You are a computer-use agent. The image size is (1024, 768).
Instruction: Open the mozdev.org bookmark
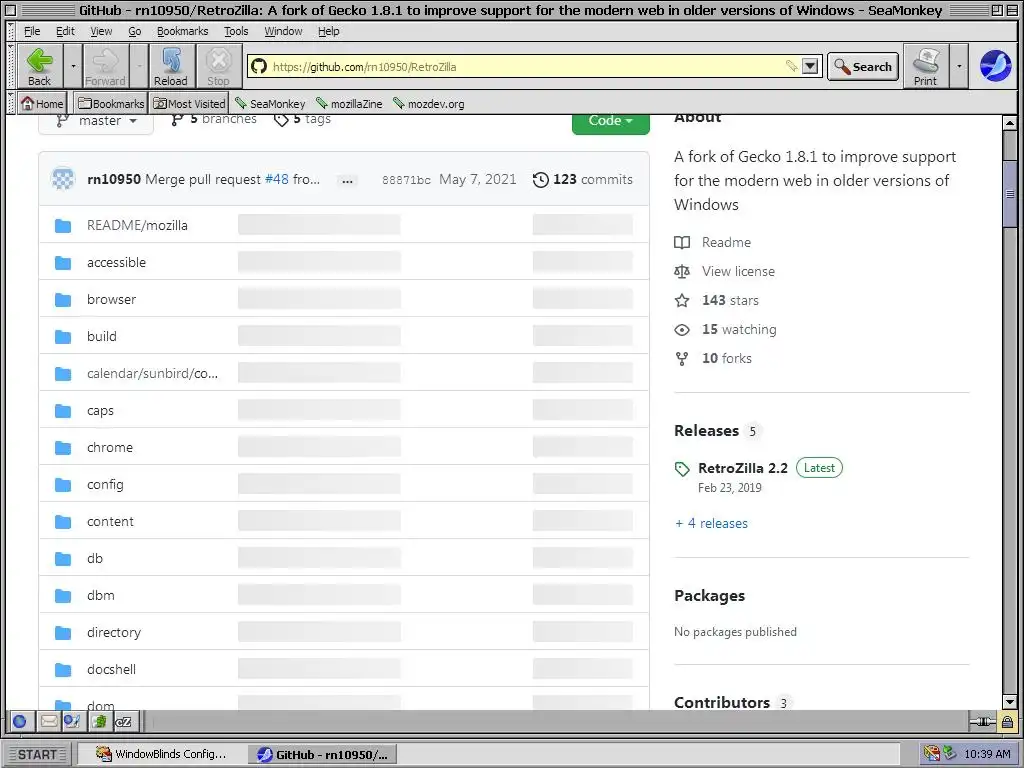pyautogui.click(x=429, y=103)
